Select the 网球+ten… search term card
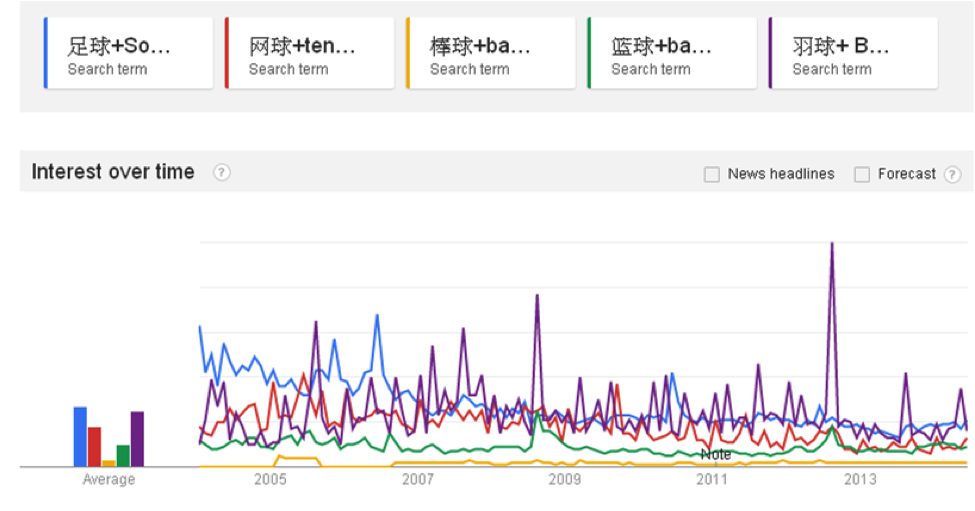 pos(310,54)
